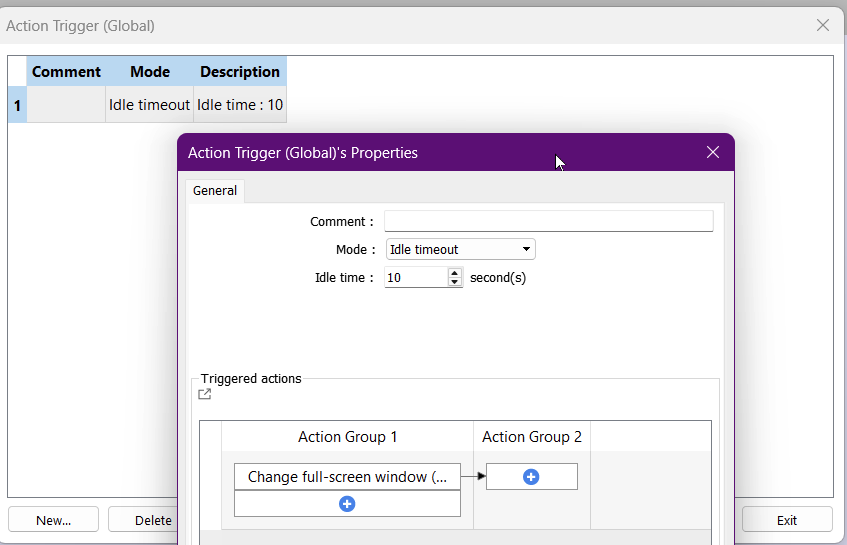Hit the Exit button

click(x=787, y=520)
